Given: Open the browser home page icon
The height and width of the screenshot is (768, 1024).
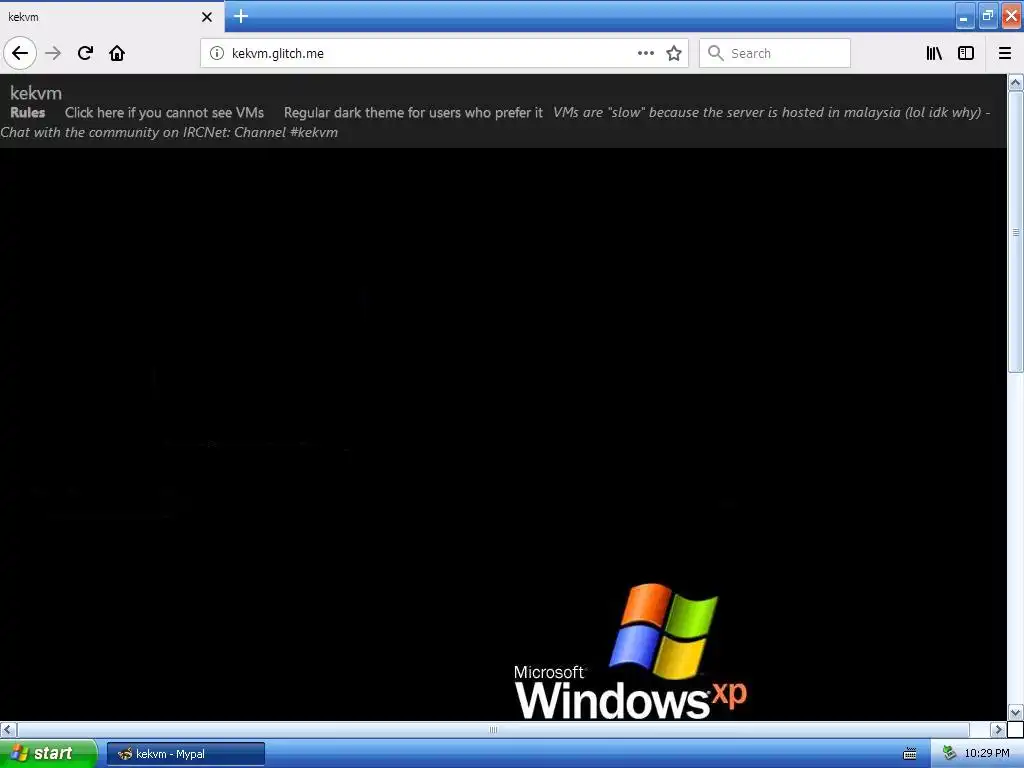Looking at the screenshot, I should (x=117, y=53).
